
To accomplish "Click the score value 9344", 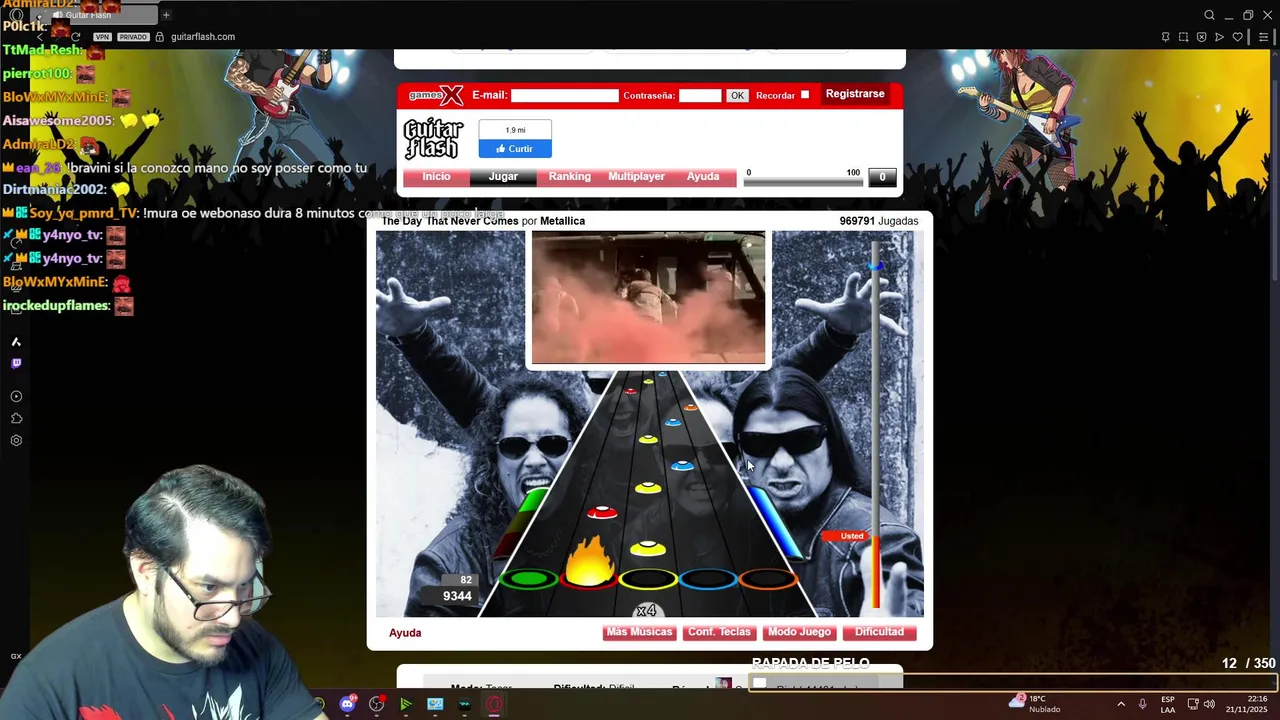I will coord(457,596).
